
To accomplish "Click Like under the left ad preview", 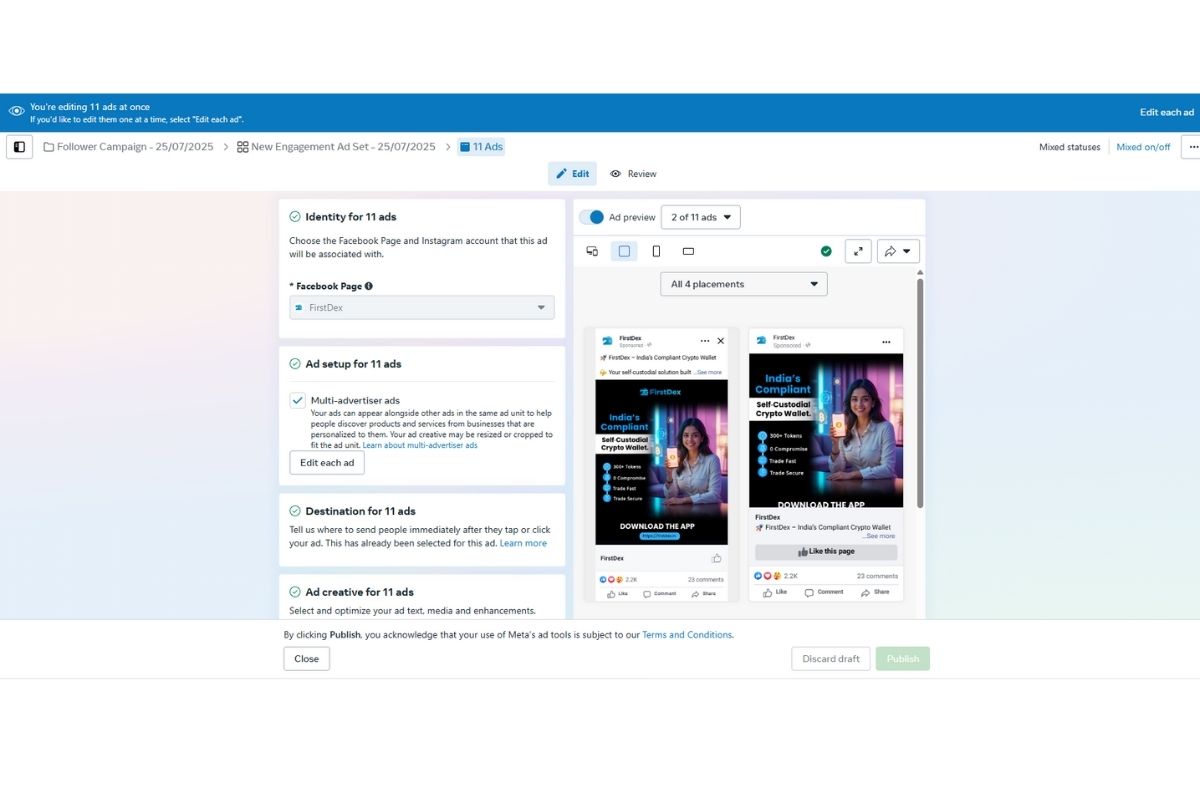I will 618,593.
